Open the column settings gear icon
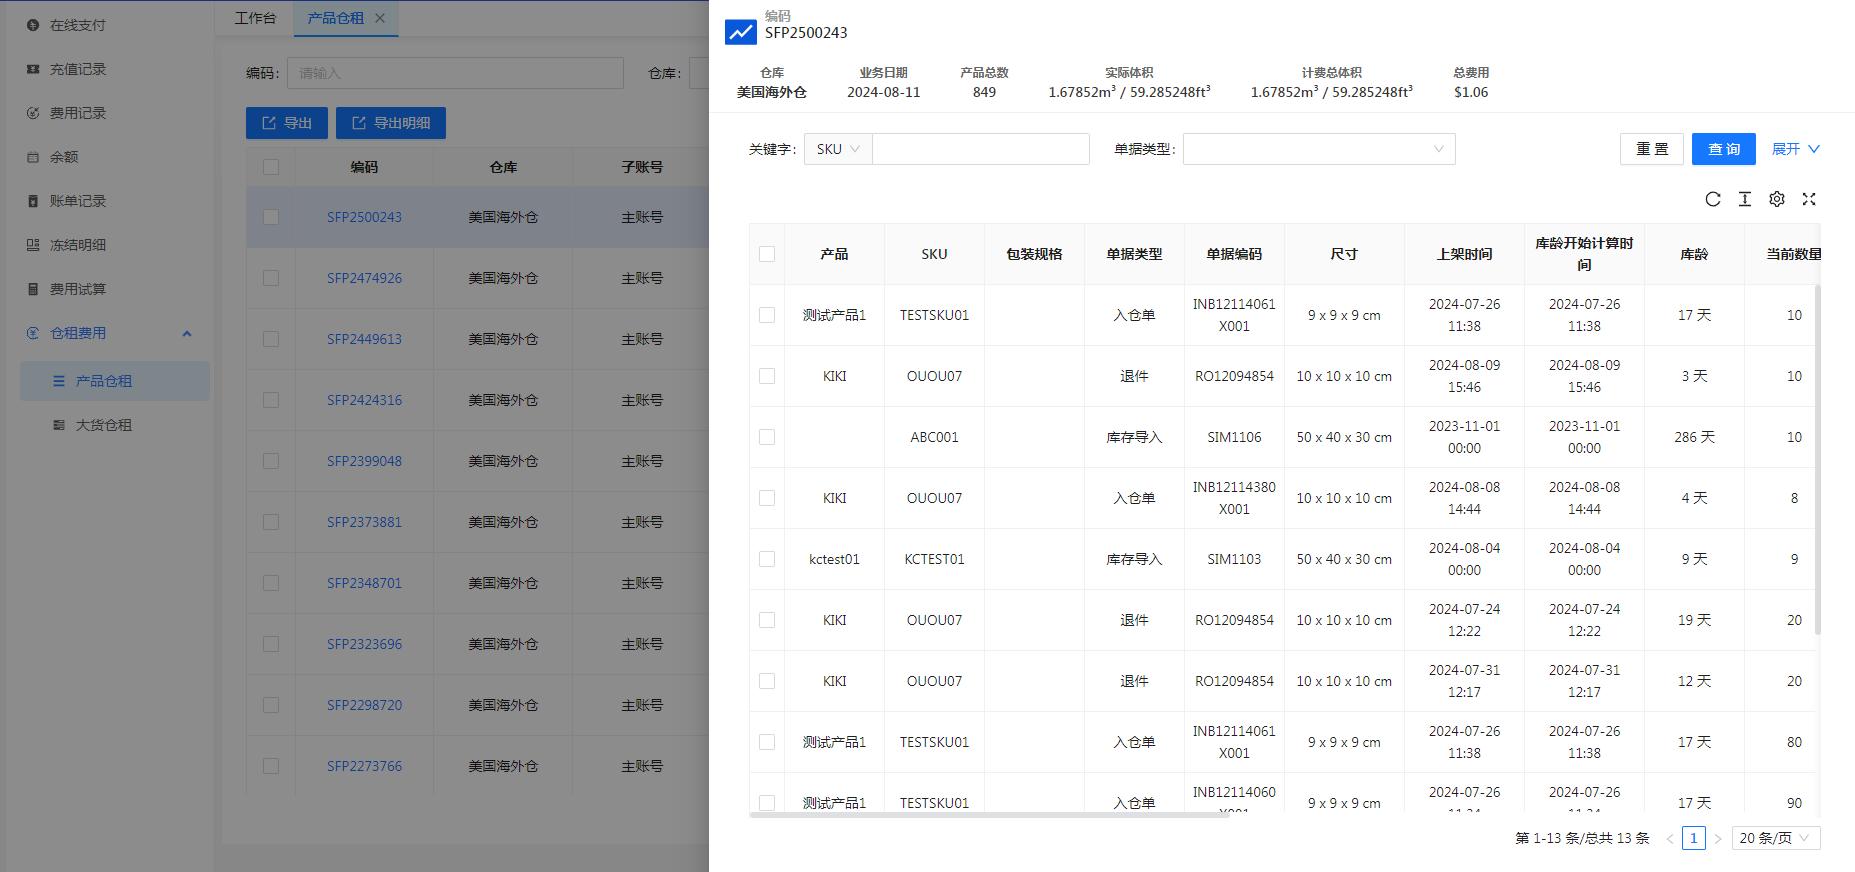This screenshot has height=872, width=1855. [x=1777, y=199]
